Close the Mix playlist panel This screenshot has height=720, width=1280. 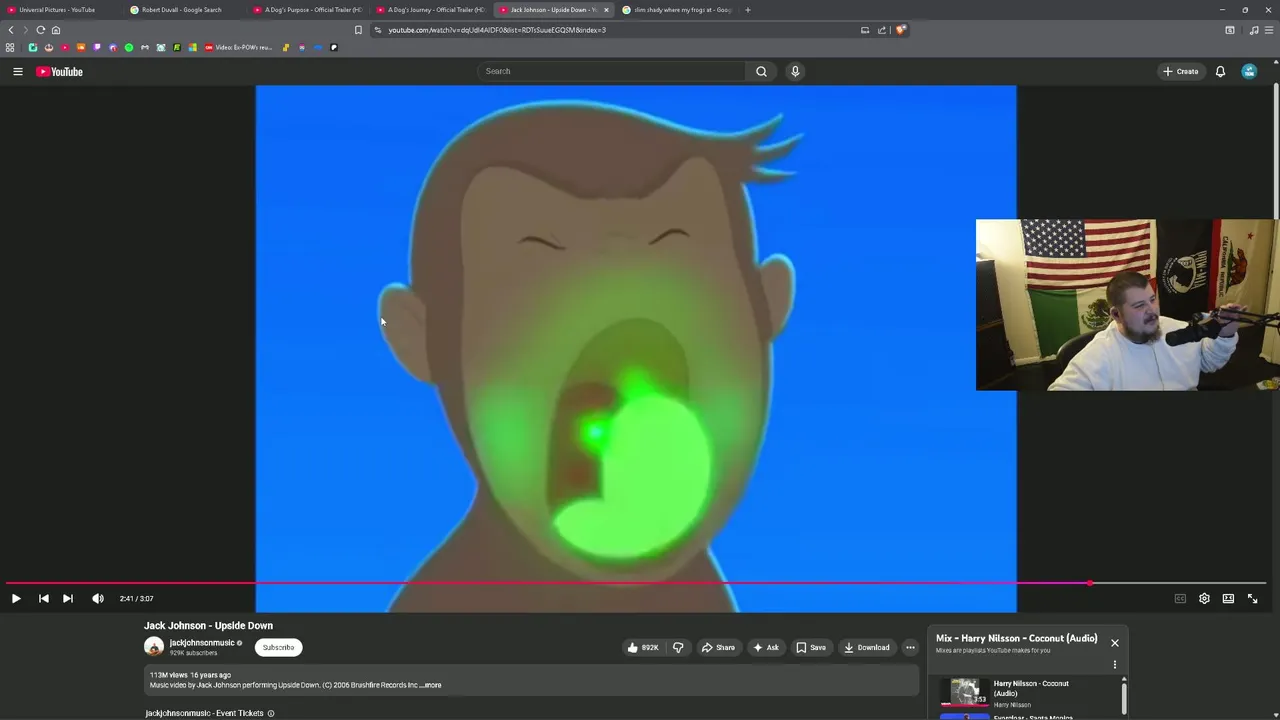pos(1115,643)
